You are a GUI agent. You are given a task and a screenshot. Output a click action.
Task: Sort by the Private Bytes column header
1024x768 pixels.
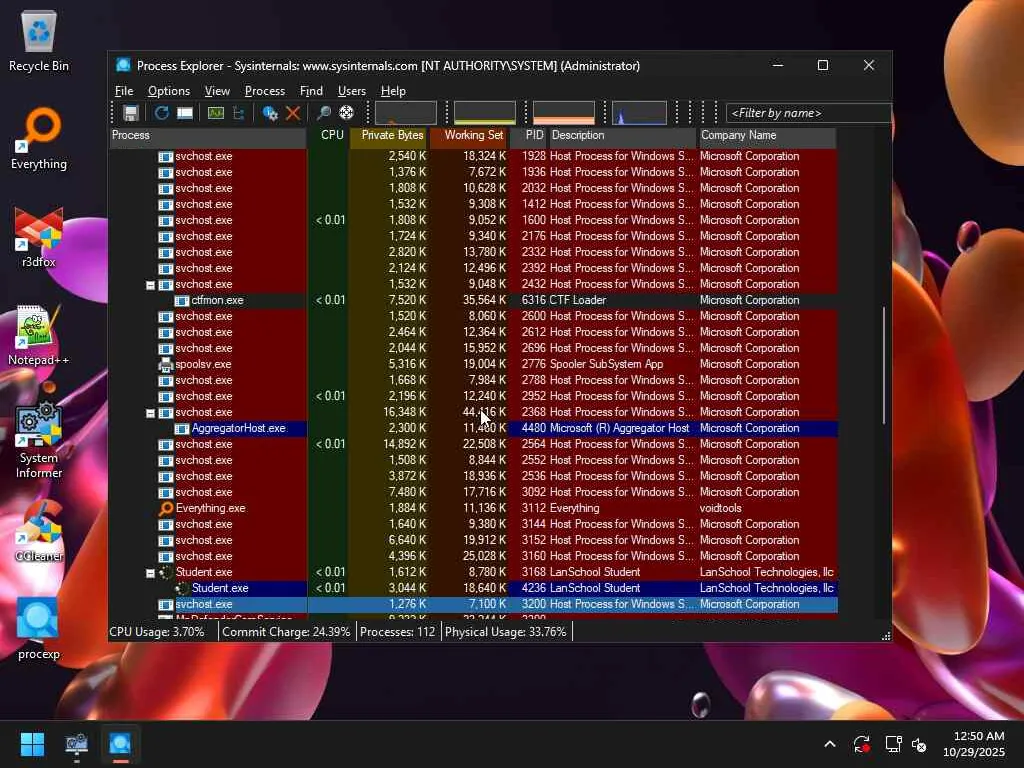click(x=389, y=136)
